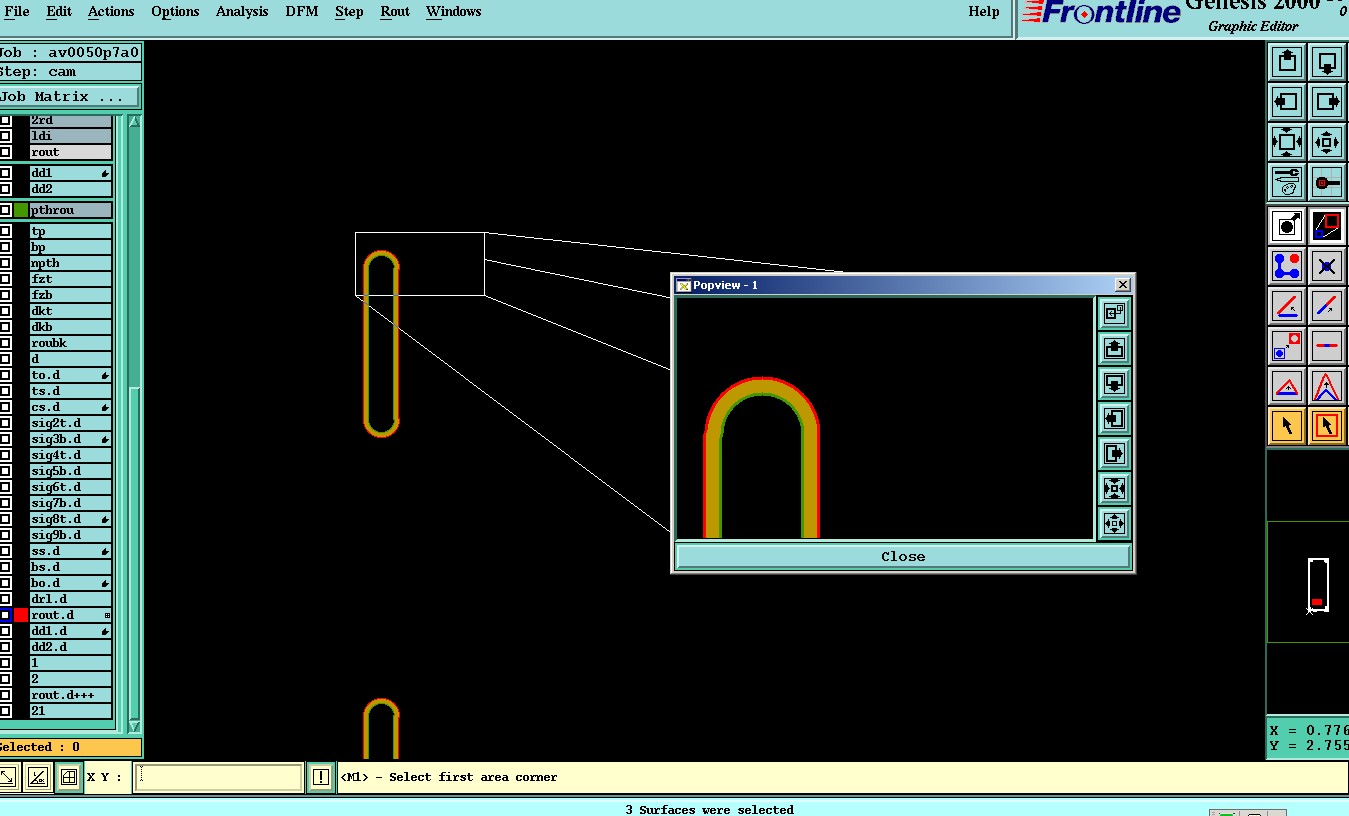
Task: Click the zoom-out arrows icon in main toolbar
Action: coord(1327,142)
